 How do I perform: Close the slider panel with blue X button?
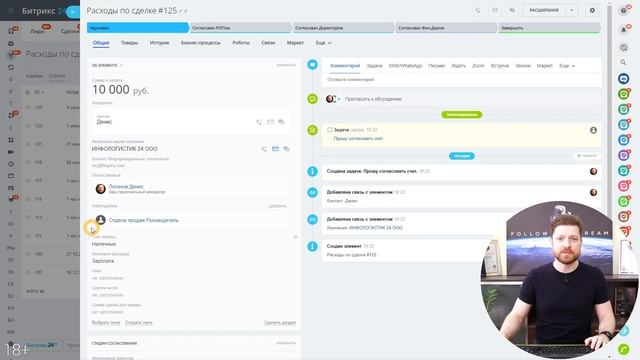(x=73, y=12)
